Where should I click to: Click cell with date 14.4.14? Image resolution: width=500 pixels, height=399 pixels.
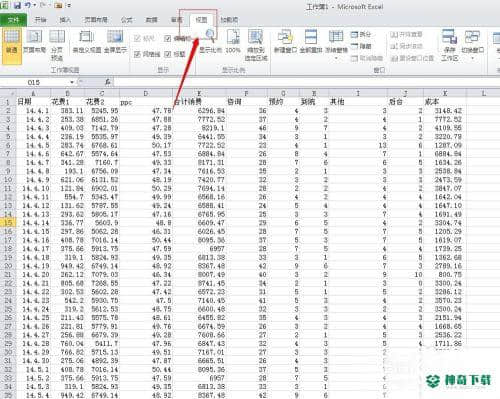pos(33,223)
